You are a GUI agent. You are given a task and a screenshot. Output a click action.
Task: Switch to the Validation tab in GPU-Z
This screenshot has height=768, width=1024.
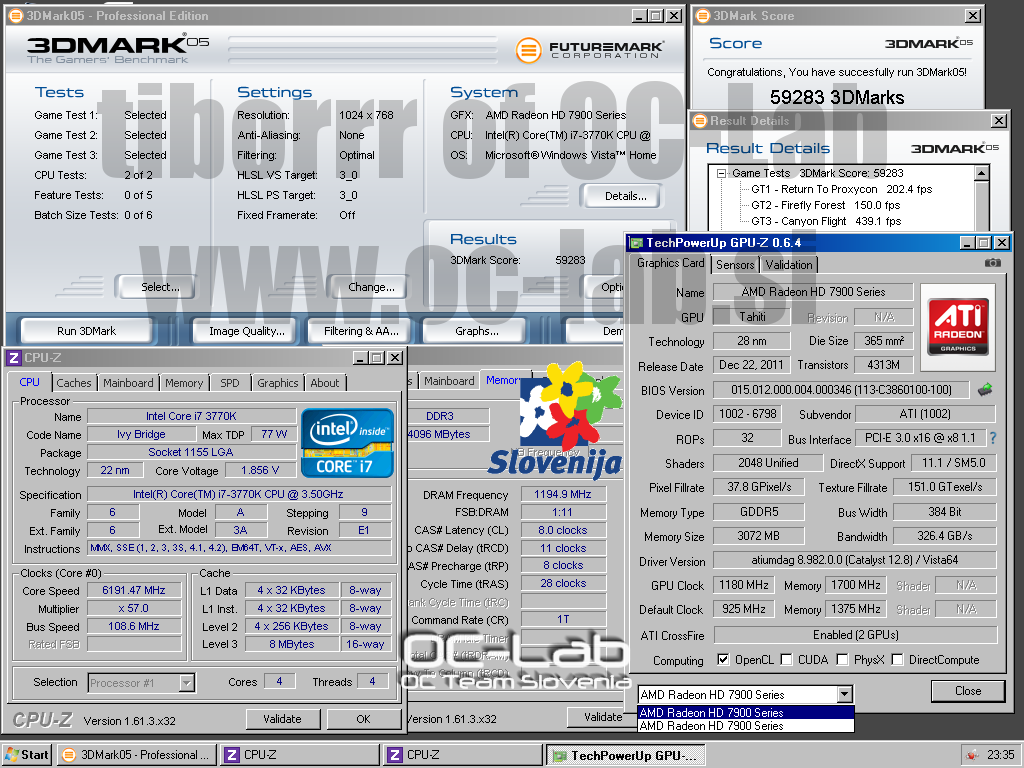(x=789, y=264)
